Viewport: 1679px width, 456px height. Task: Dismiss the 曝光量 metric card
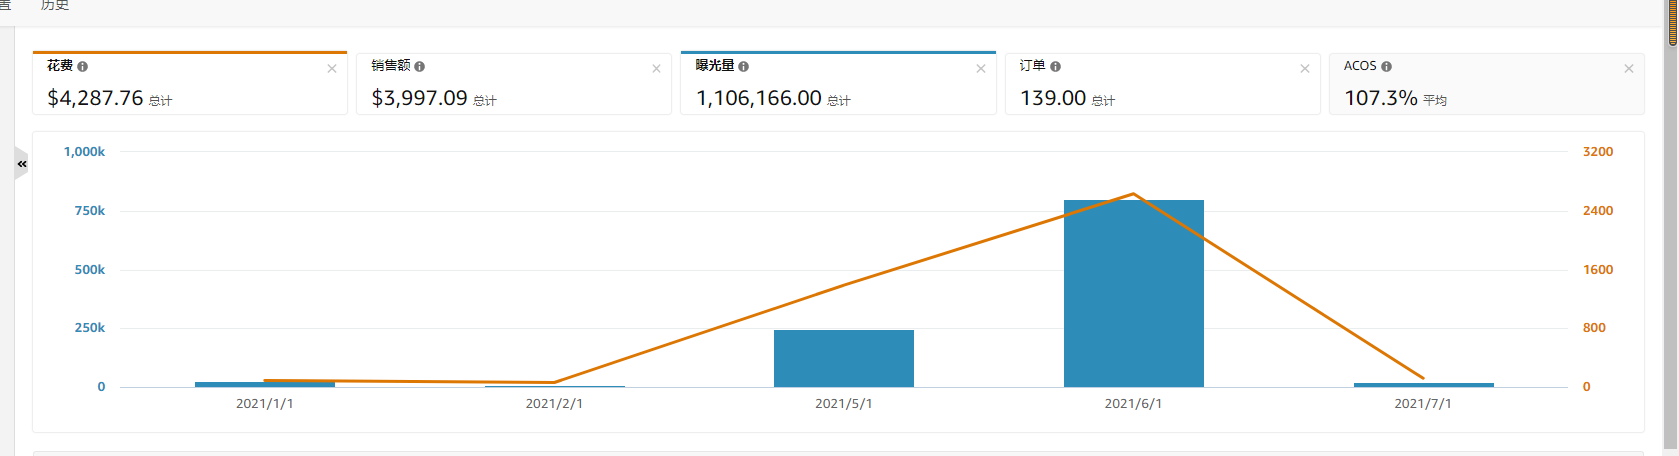click(981, 69)
